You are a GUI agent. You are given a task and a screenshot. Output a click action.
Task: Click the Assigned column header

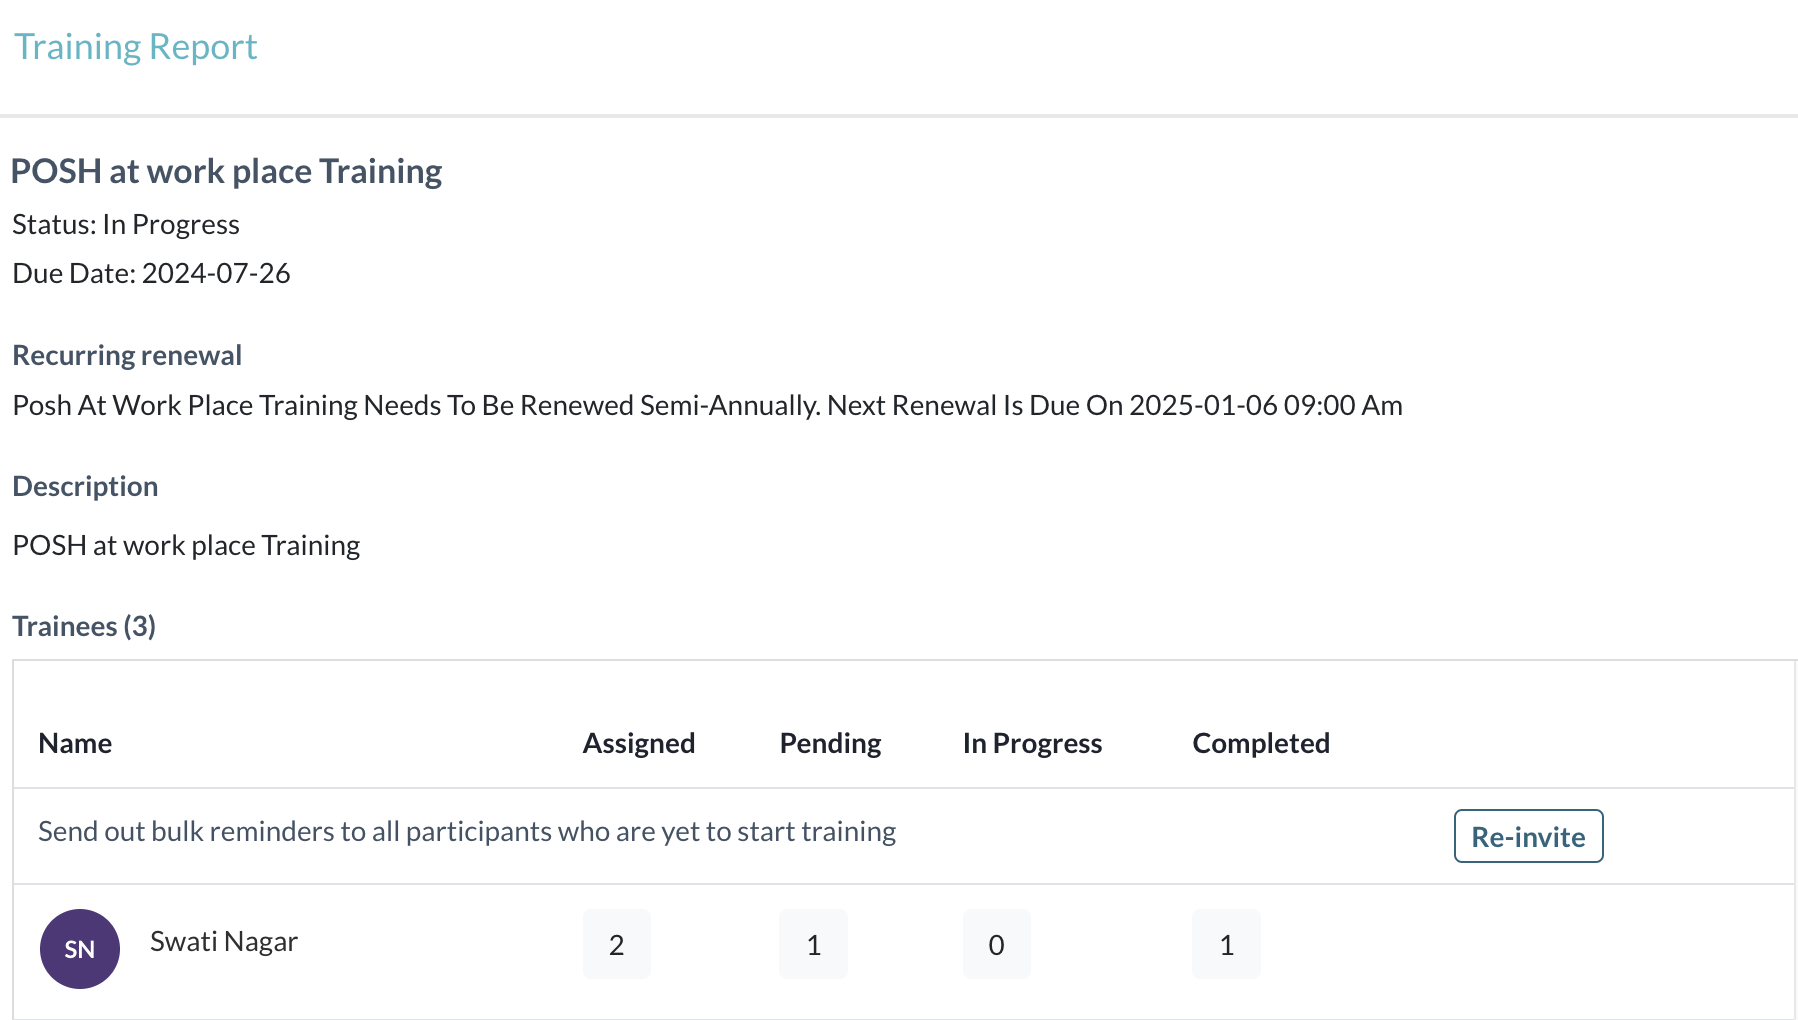click(639, 743)
